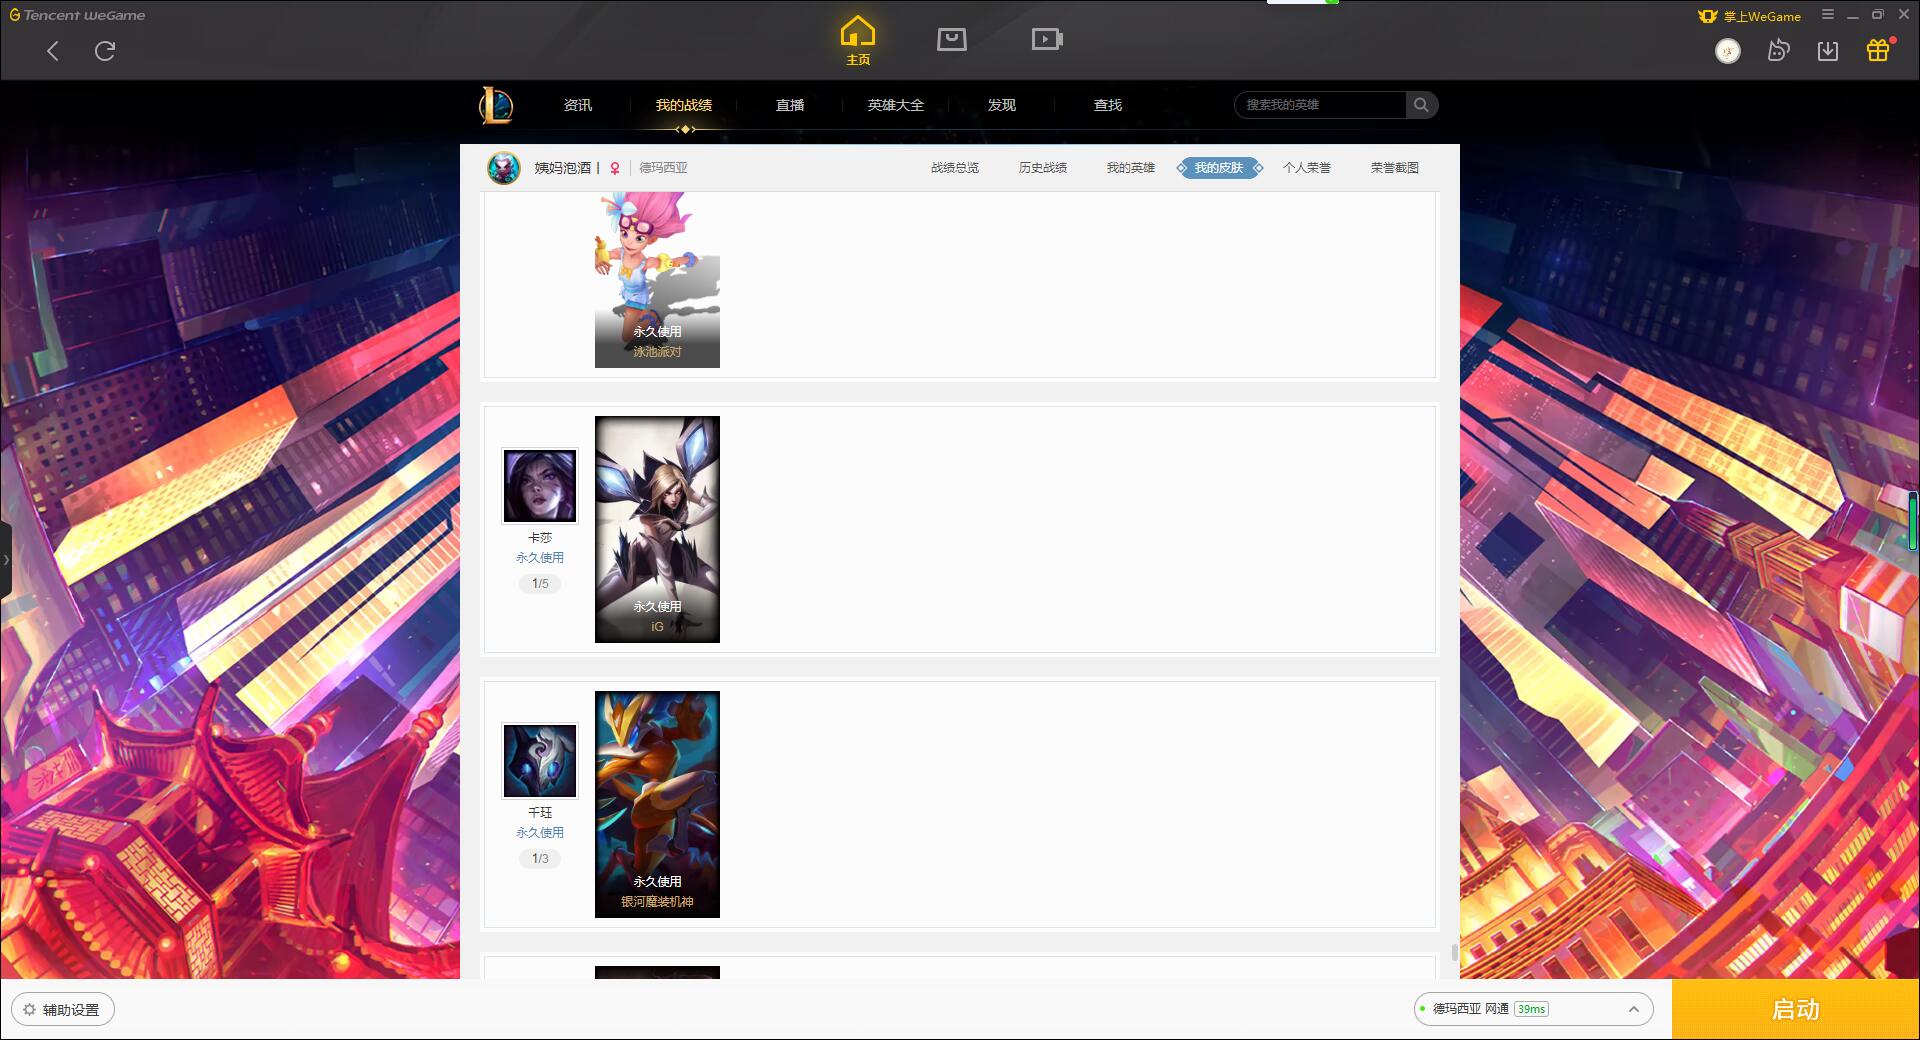Open 掌上WeGame link
The image size is (1920, 1040).
point(1750,16)
